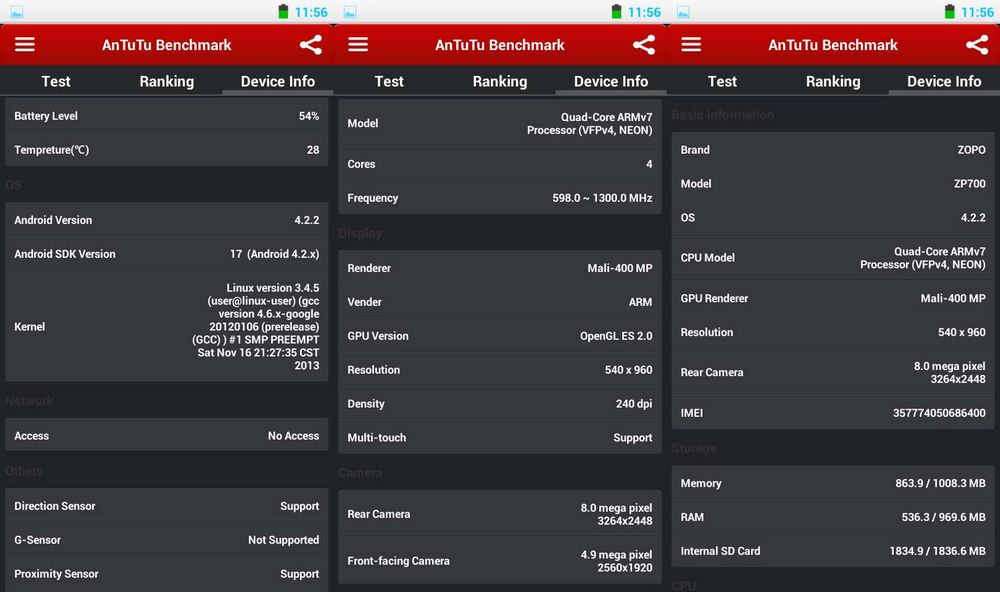Switch to Ranking tab in middle screen
The image size is (1000, 592).
tap(500, 81)
